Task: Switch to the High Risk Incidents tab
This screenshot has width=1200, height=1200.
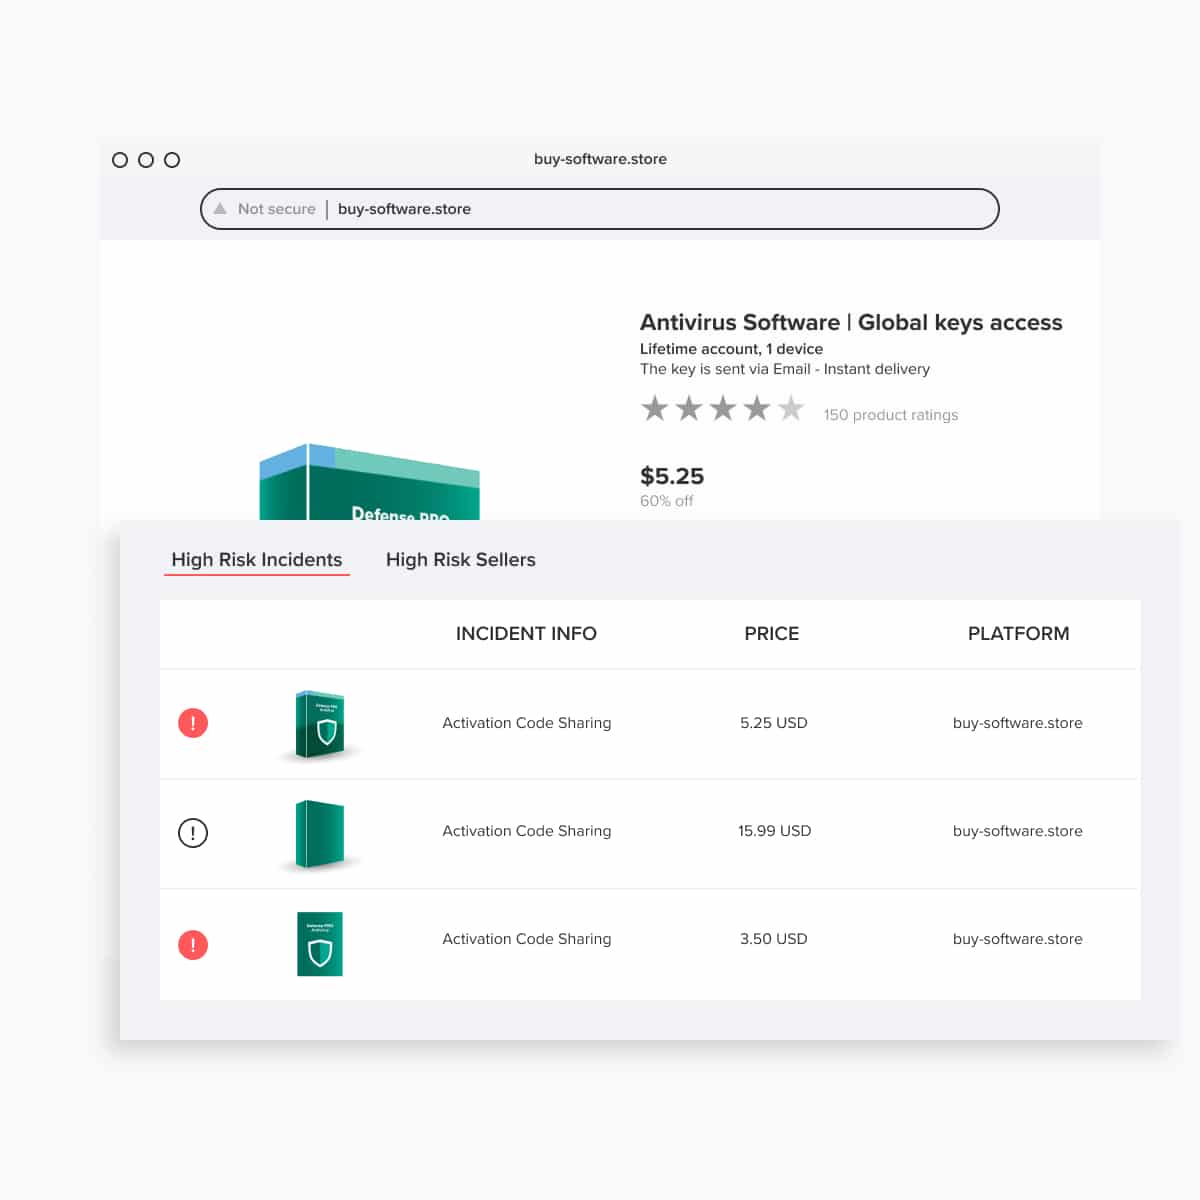Action: 257,560
